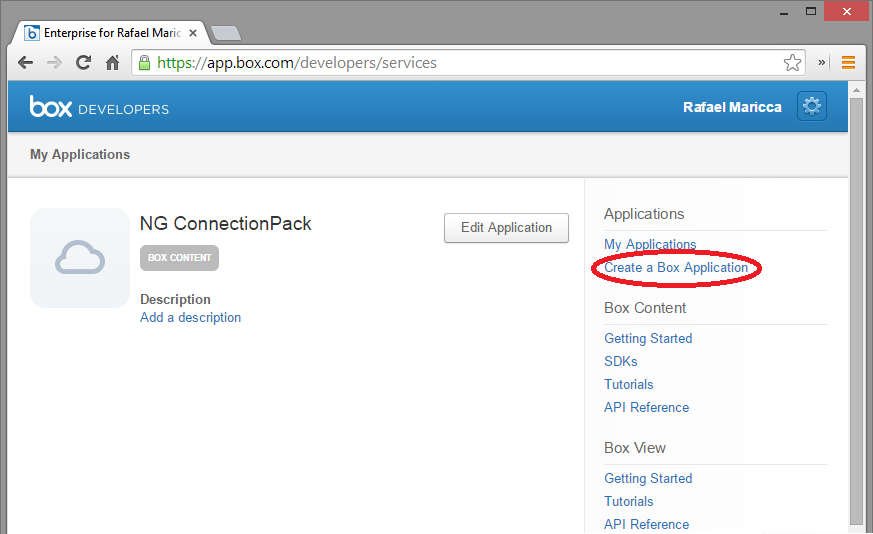This screenshot has width=873, height=534.
Task: Open Box Content Tutorials link
Action: [629, 384]
